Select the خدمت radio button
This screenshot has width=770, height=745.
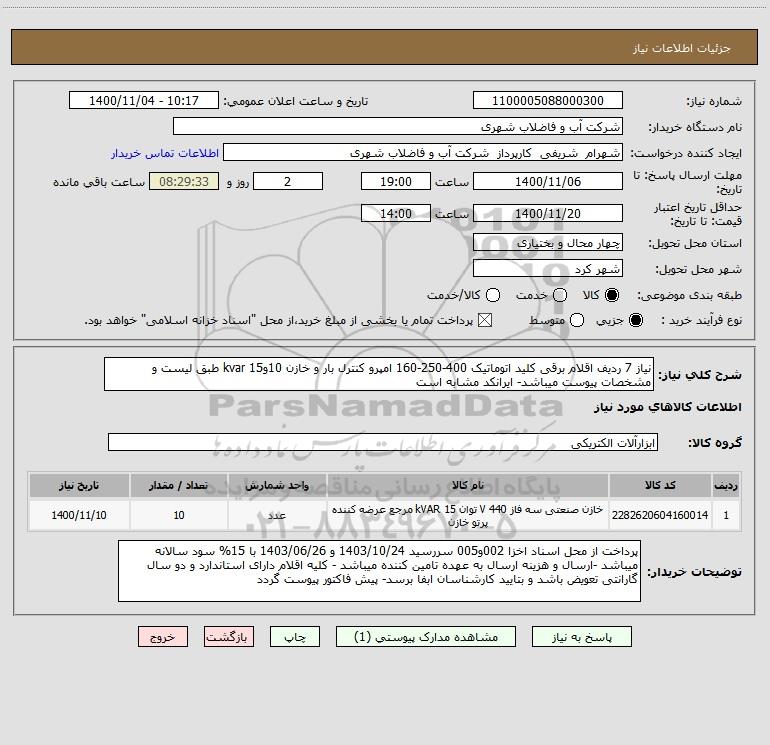tap(560, 295)
